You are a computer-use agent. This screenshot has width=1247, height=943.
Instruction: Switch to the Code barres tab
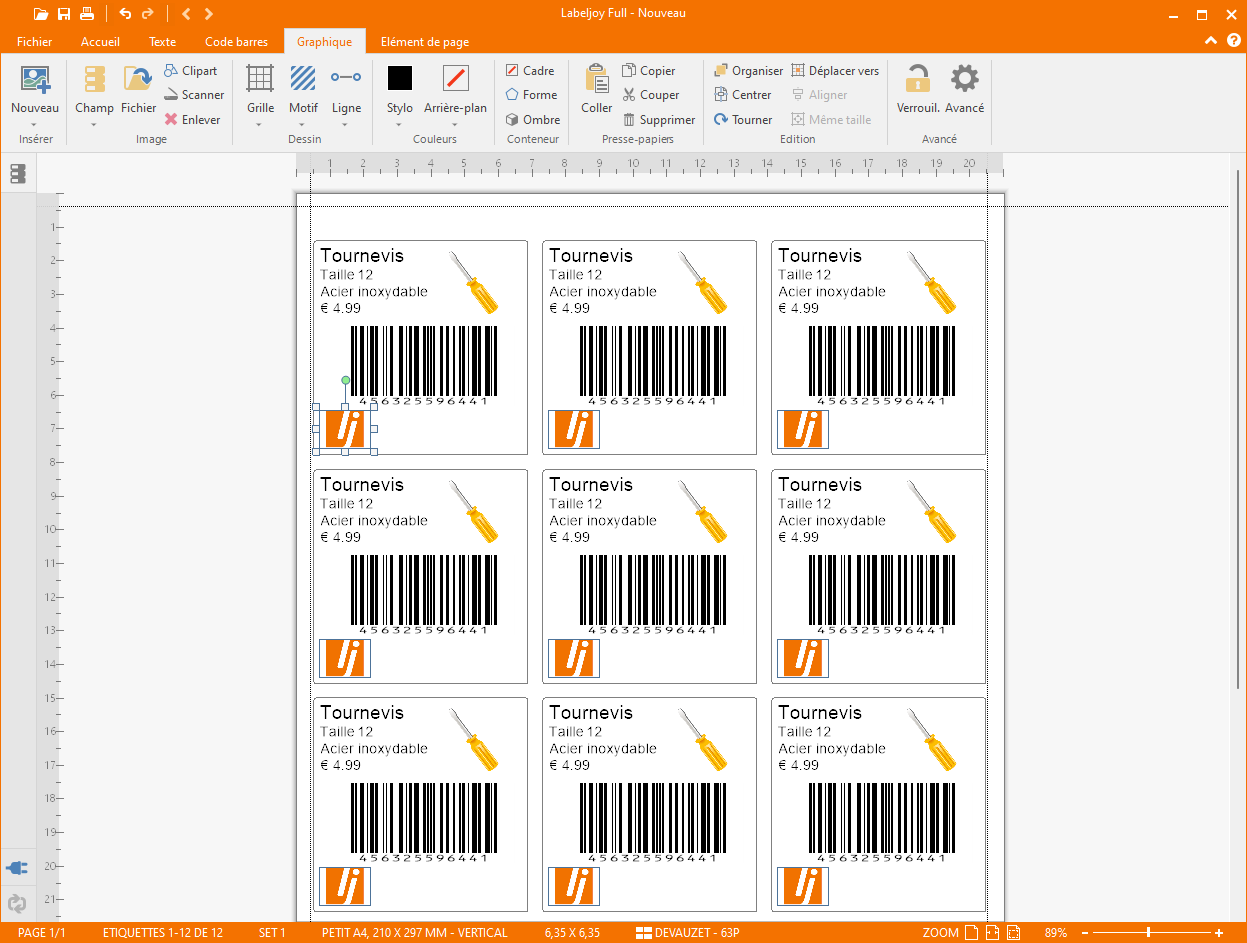point(236,42)
